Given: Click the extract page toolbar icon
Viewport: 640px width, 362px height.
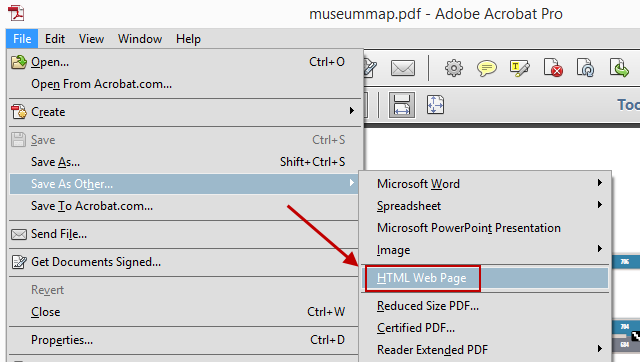Looking at the screenshot, I should coord(619,68).
